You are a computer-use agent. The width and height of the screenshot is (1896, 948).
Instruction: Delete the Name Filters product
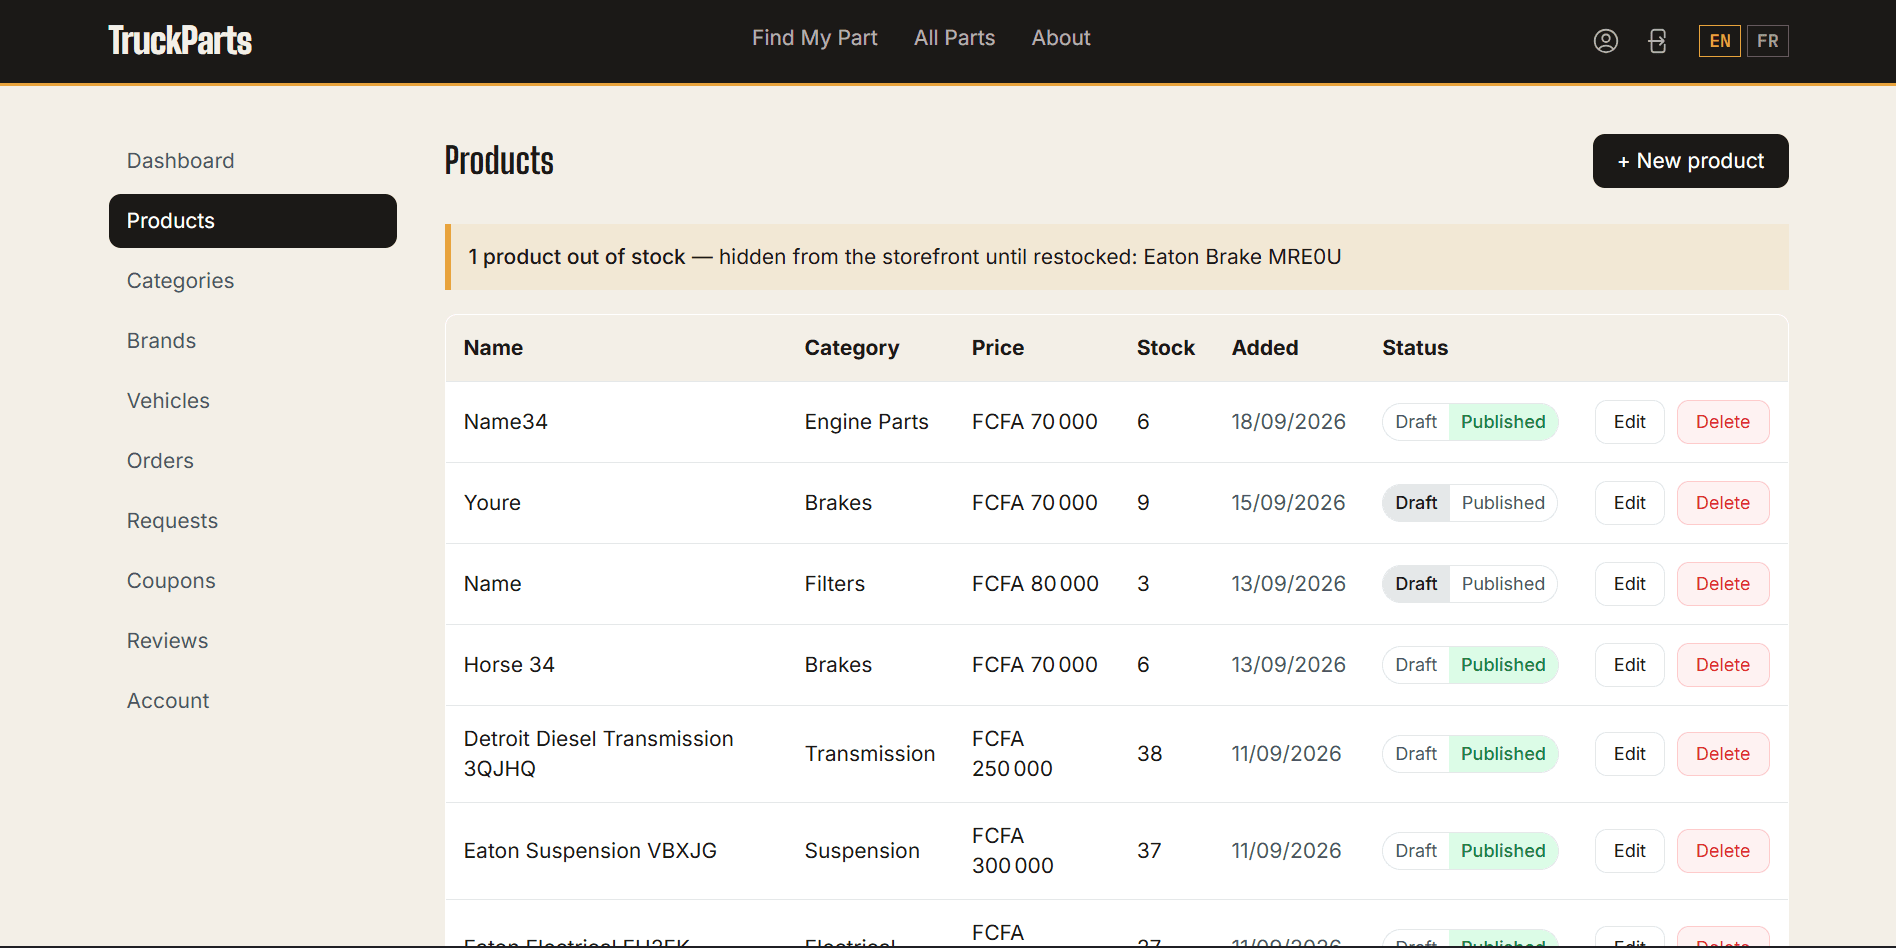1722,584
